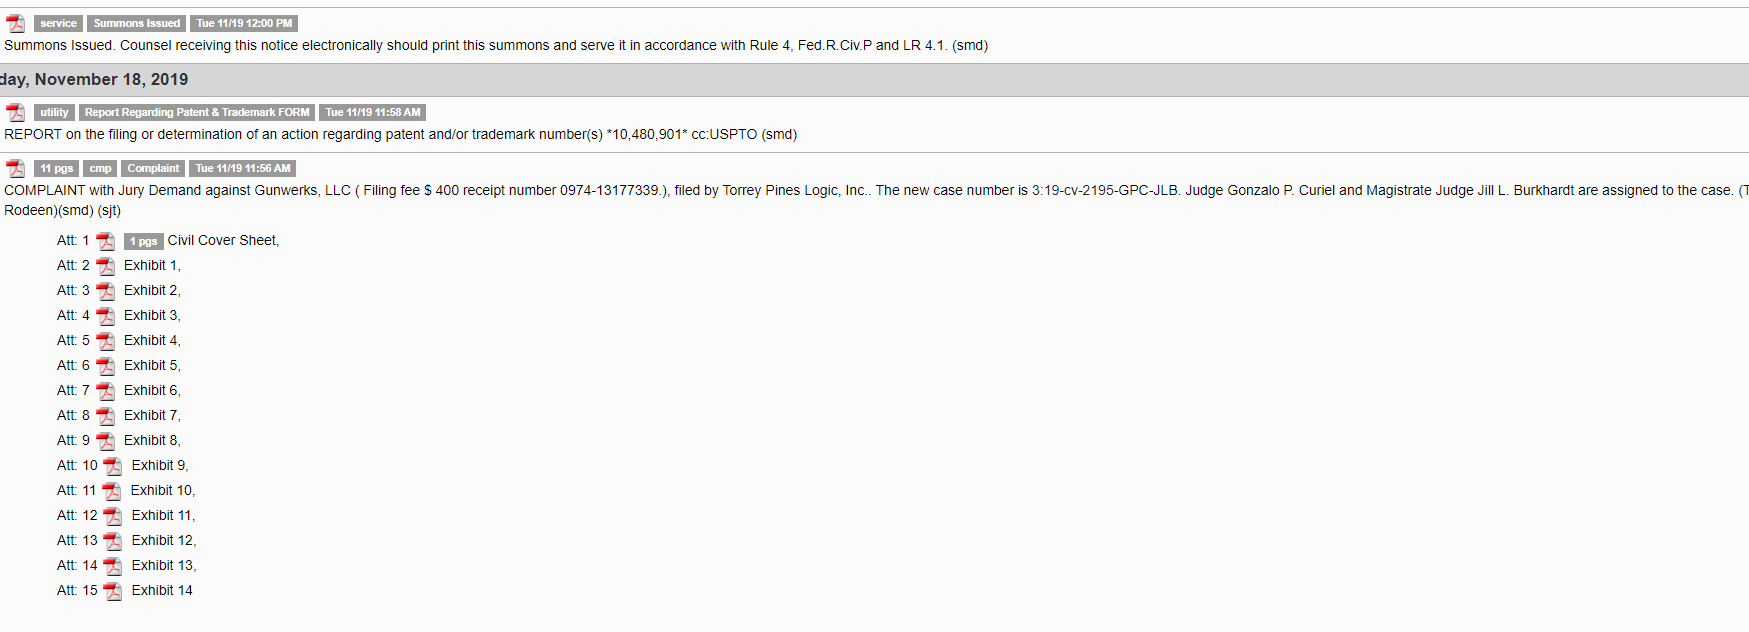Click the 'Summons Issued' tag
The image size is (1749, 632).
(137, 23)
